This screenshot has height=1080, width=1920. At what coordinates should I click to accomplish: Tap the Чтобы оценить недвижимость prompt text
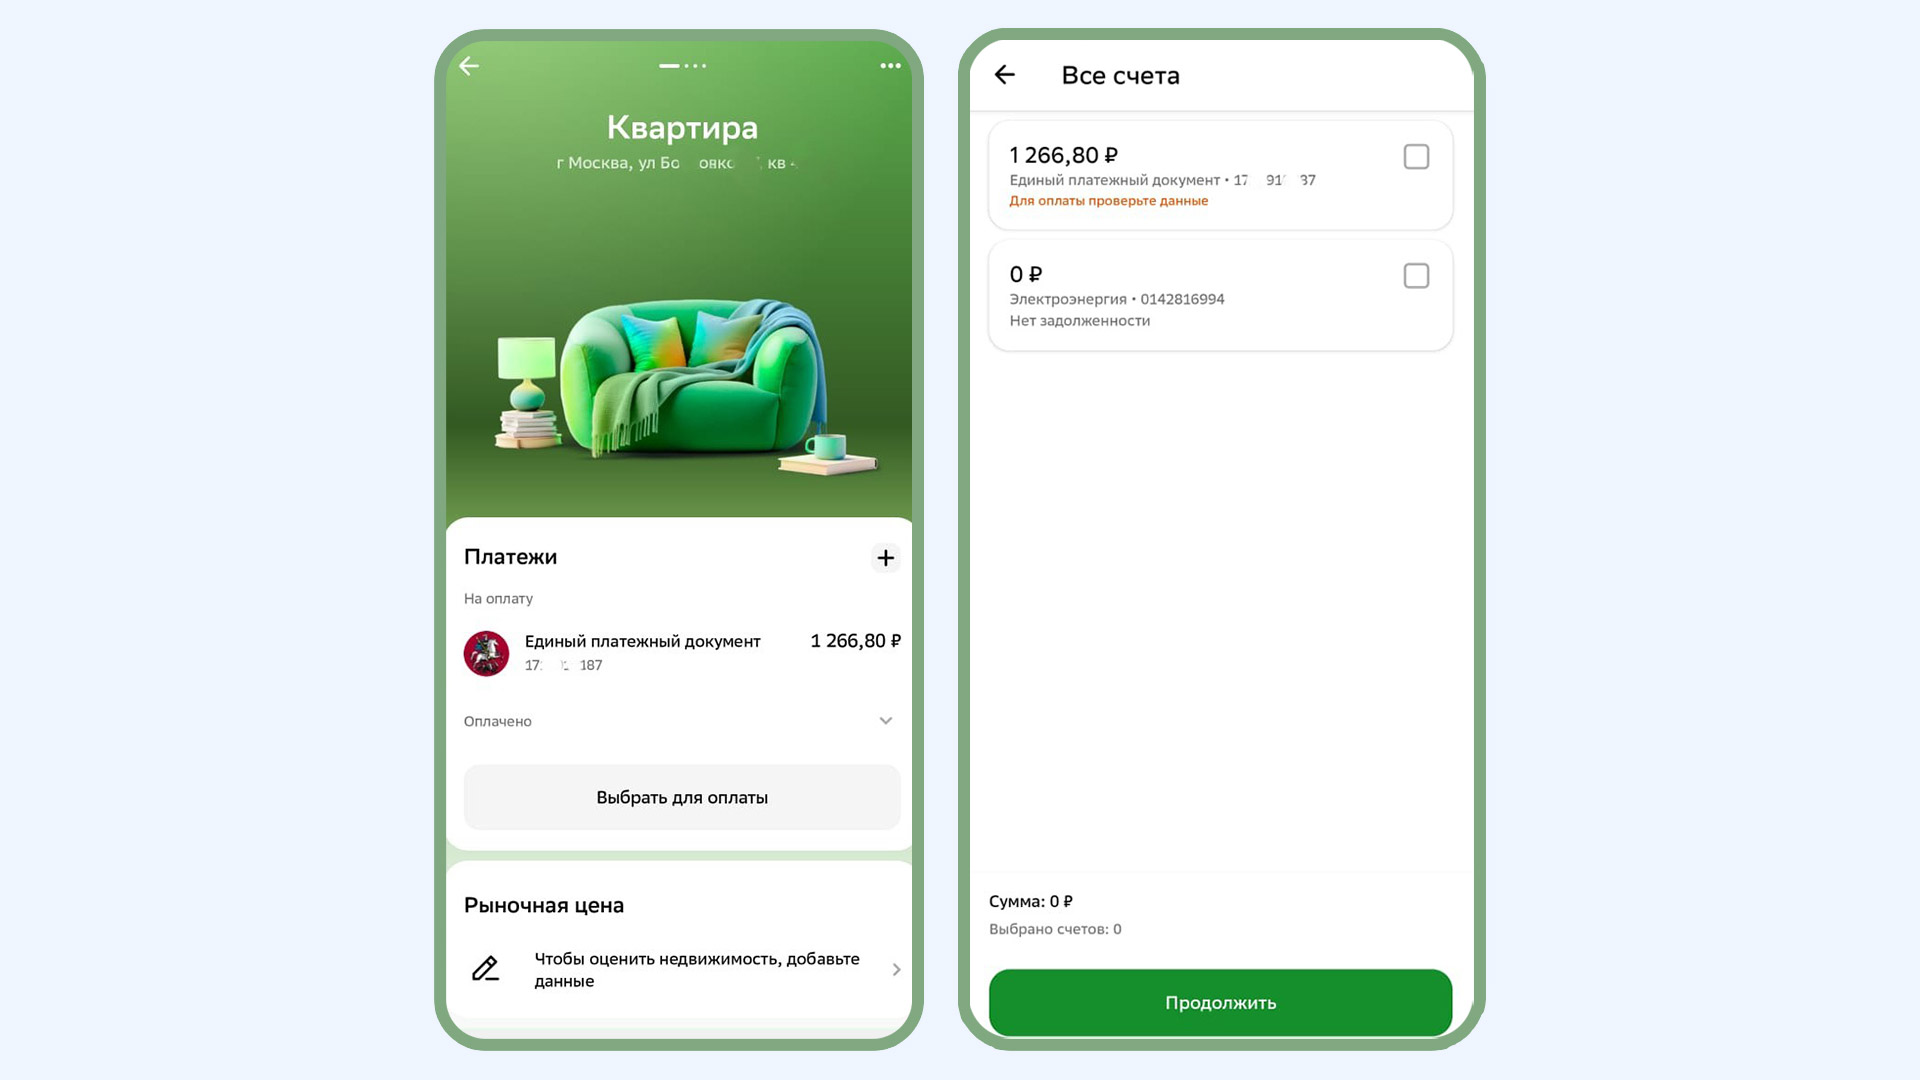coord(697,969)
